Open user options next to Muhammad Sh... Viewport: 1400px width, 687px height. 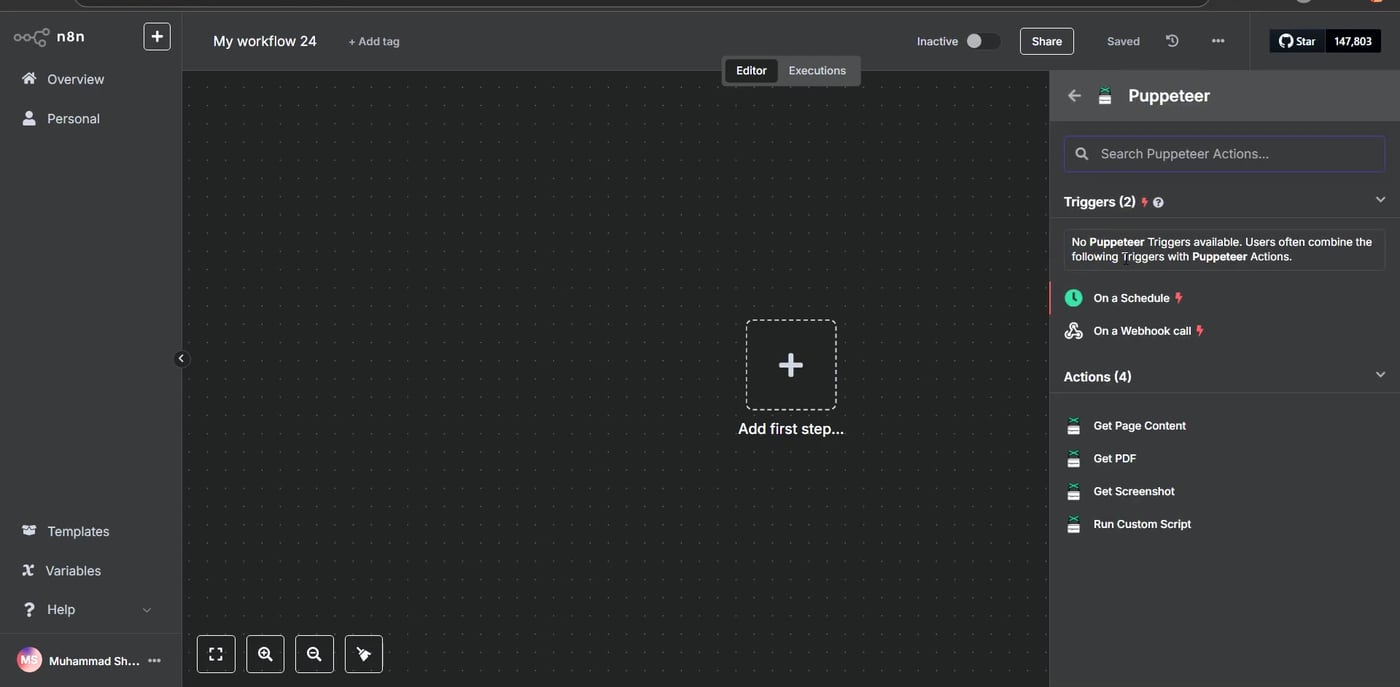click(x=154, y=661)
